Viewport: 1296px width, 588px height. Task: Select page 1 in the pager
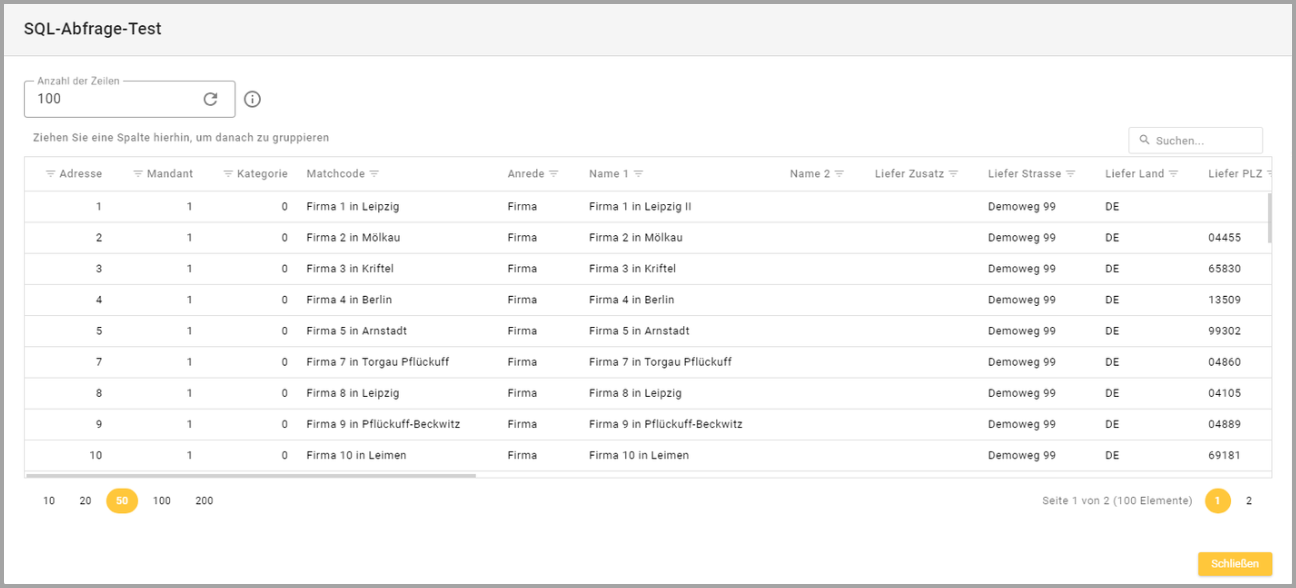(x=1217, y=501)
